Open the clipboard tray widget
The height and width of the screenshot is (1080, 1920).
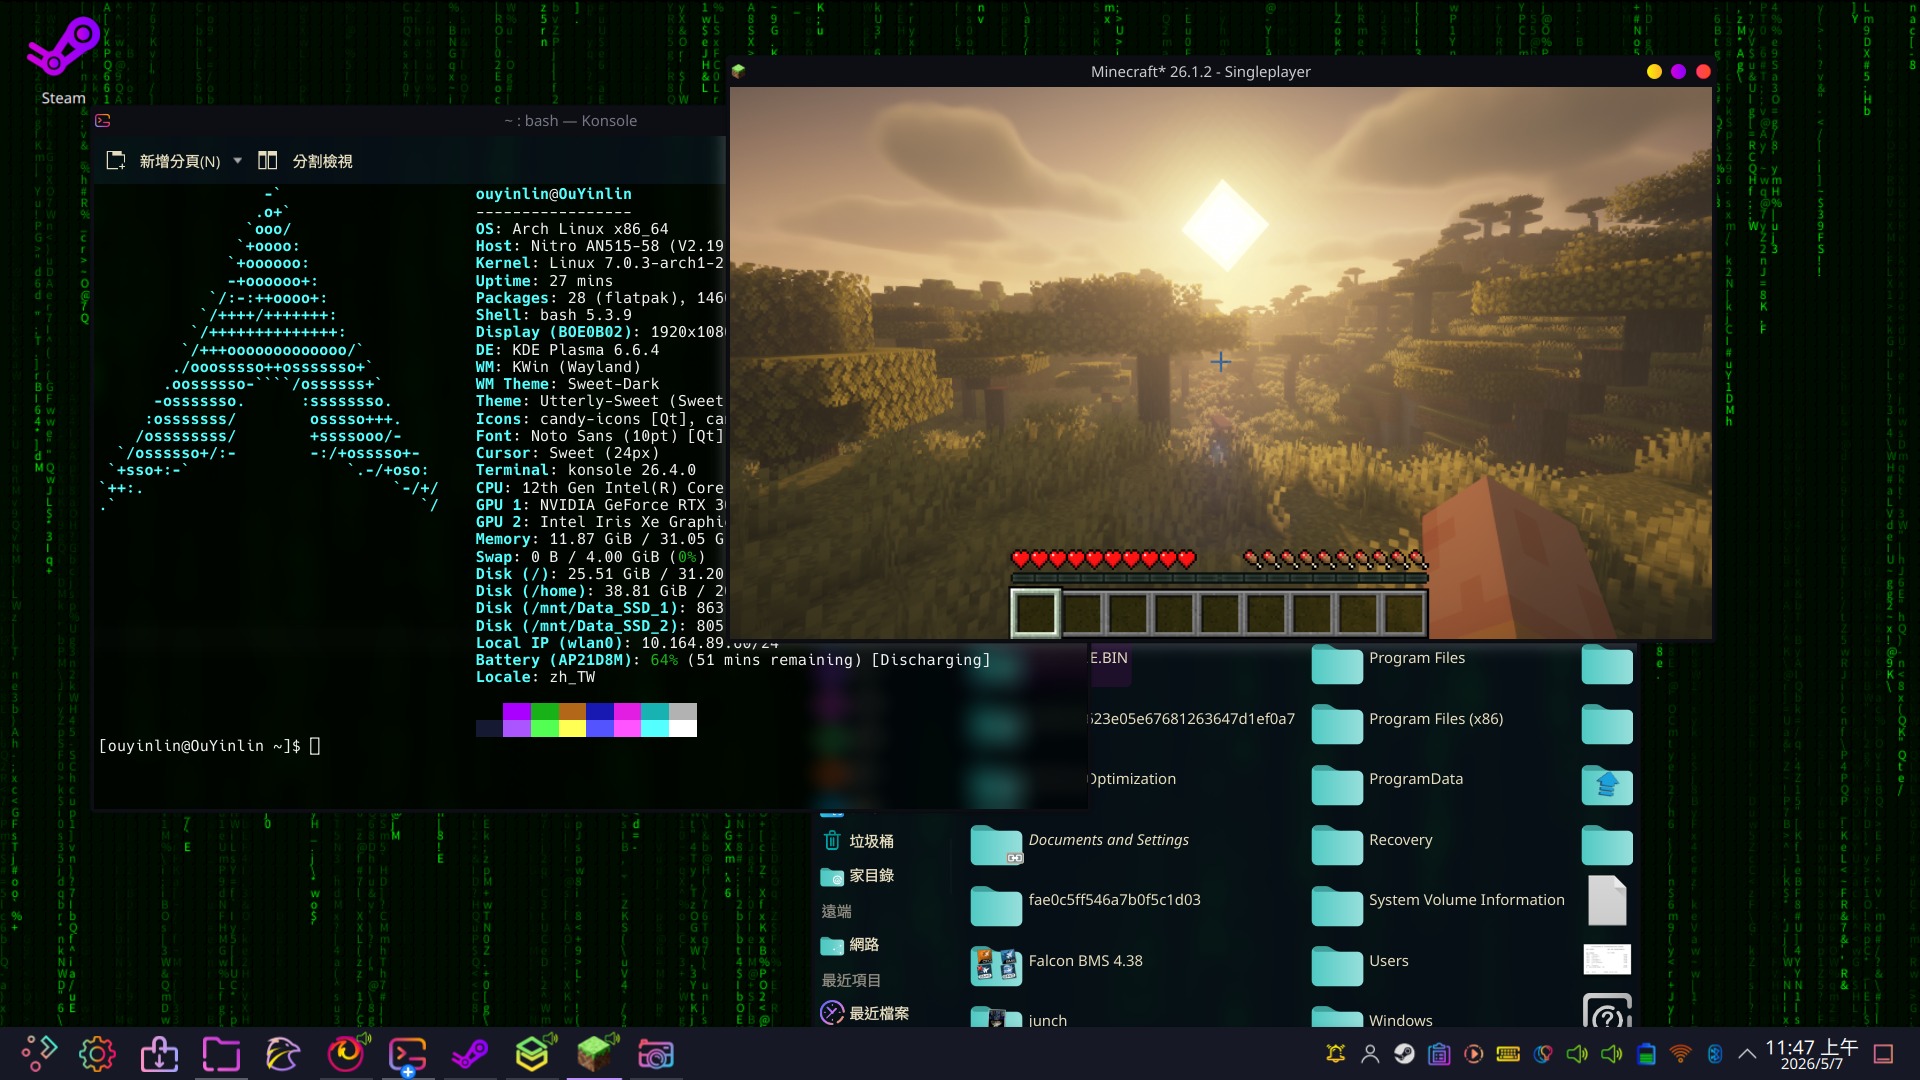pos(1439,1054)
